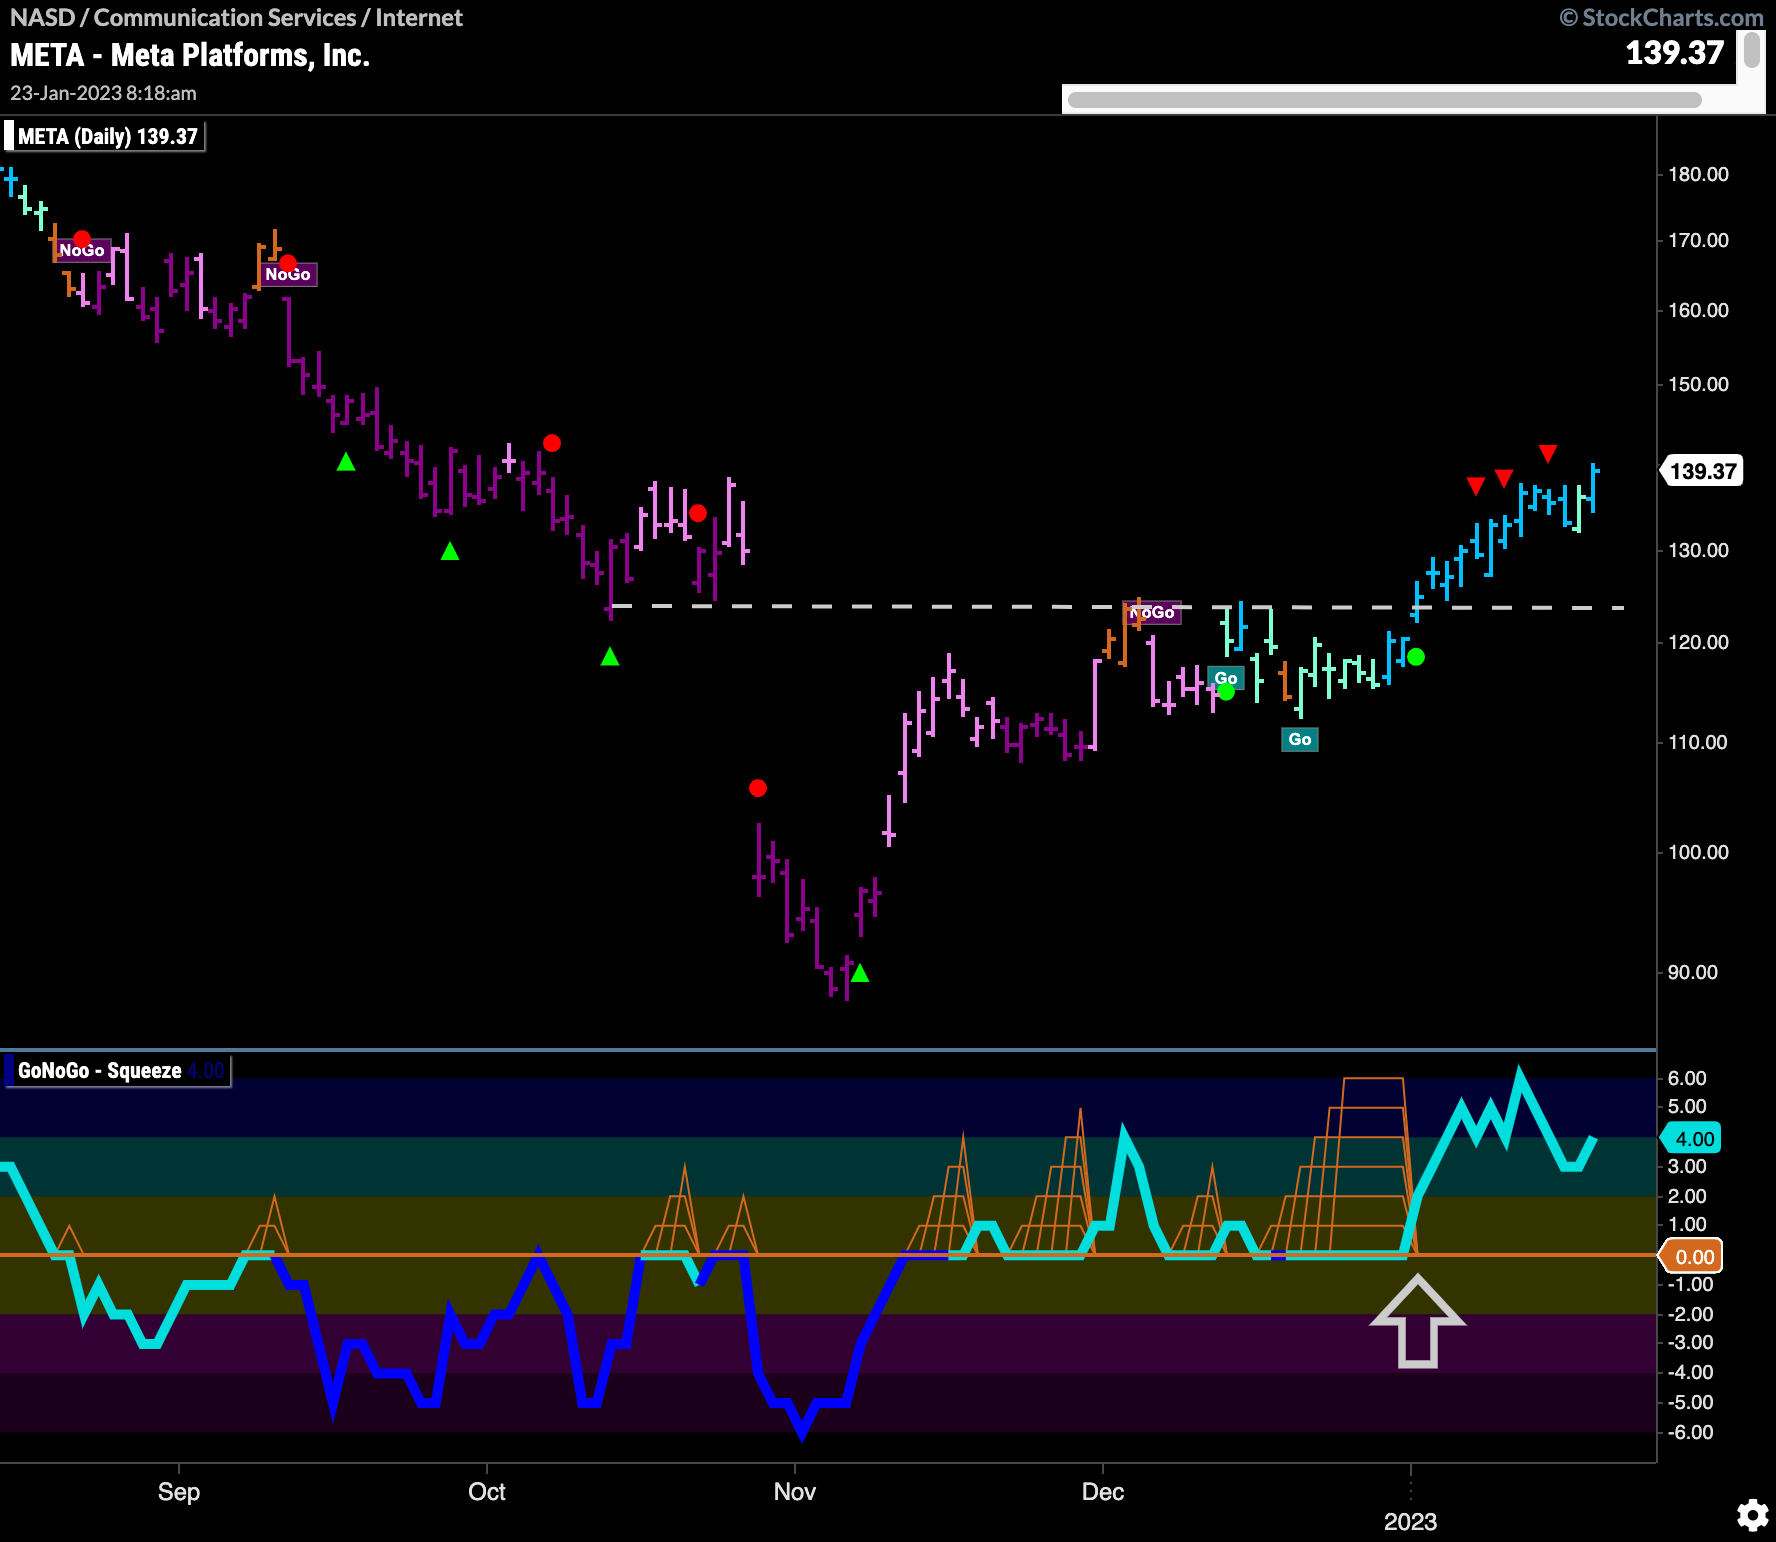Image resolution: width=1776 pixels, height=1542 pixels.
Task: Click the red dot in early October
Action: [552, 443]
